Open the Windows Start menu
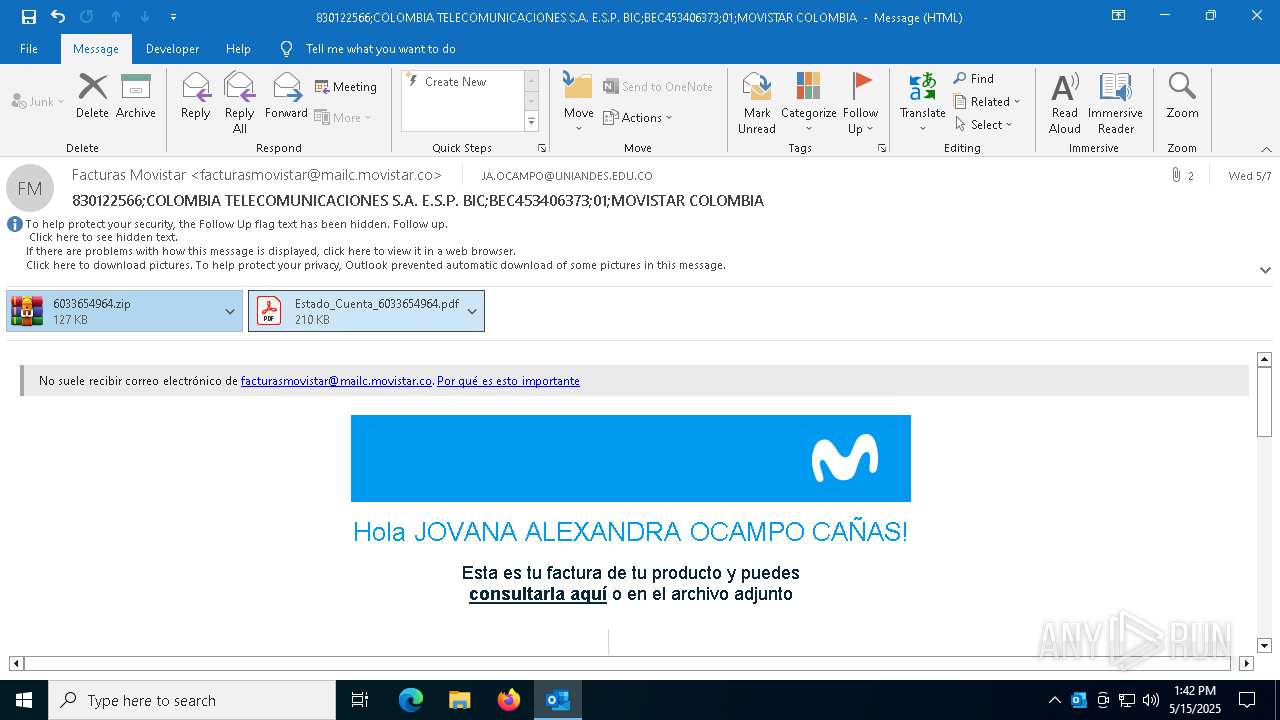 coord(24,700)
